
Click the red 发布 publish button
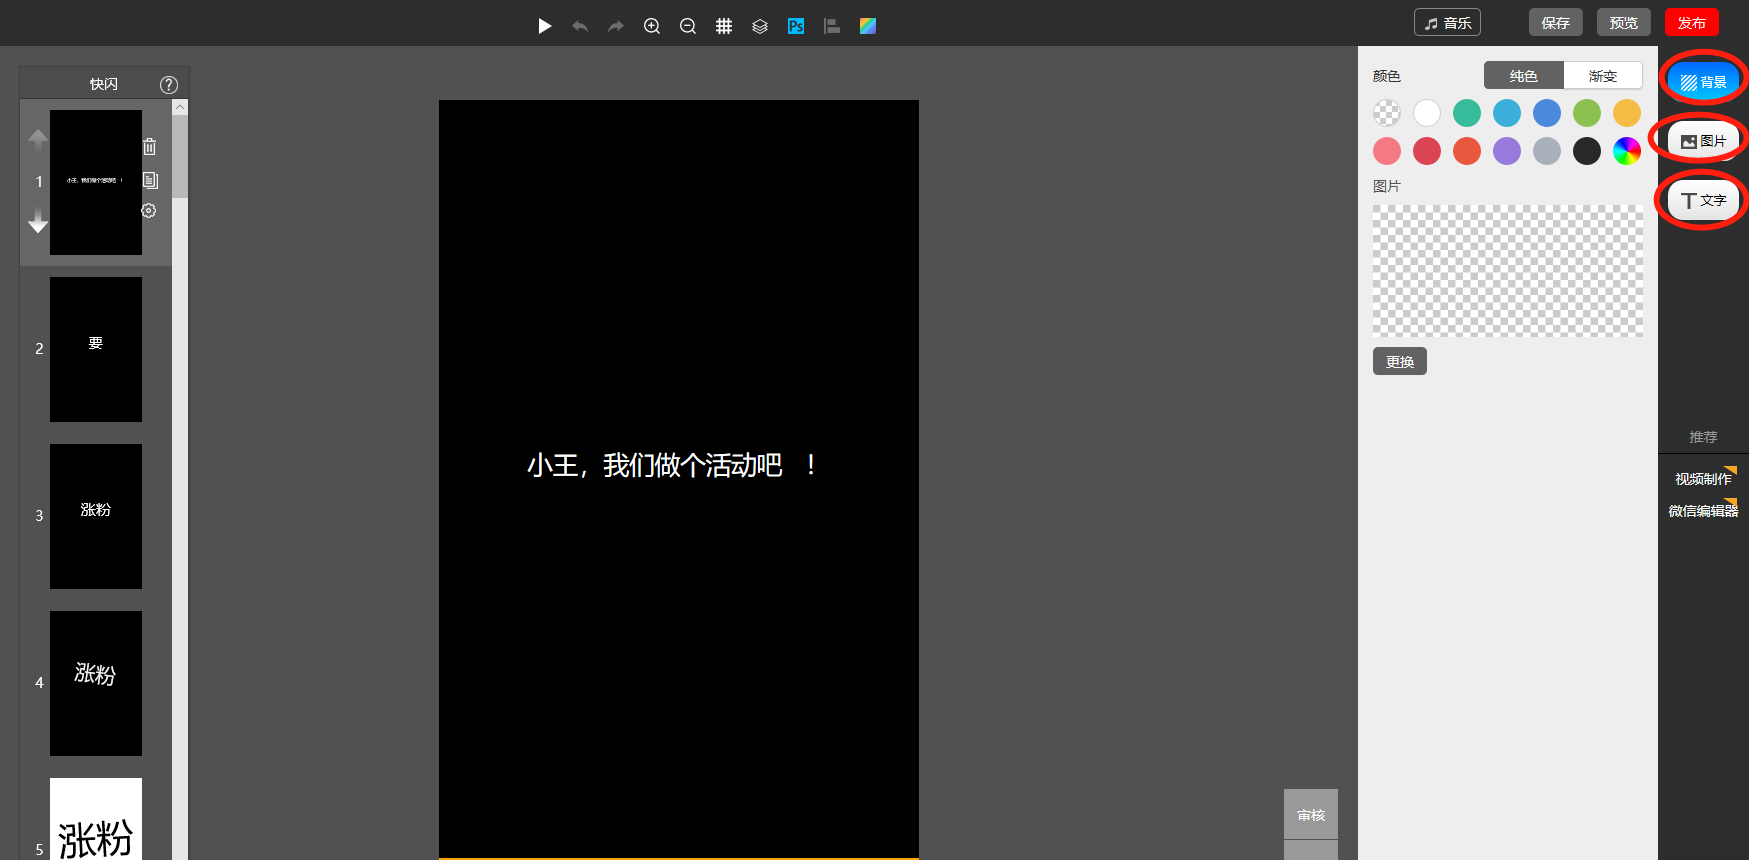pos(1692,22)
